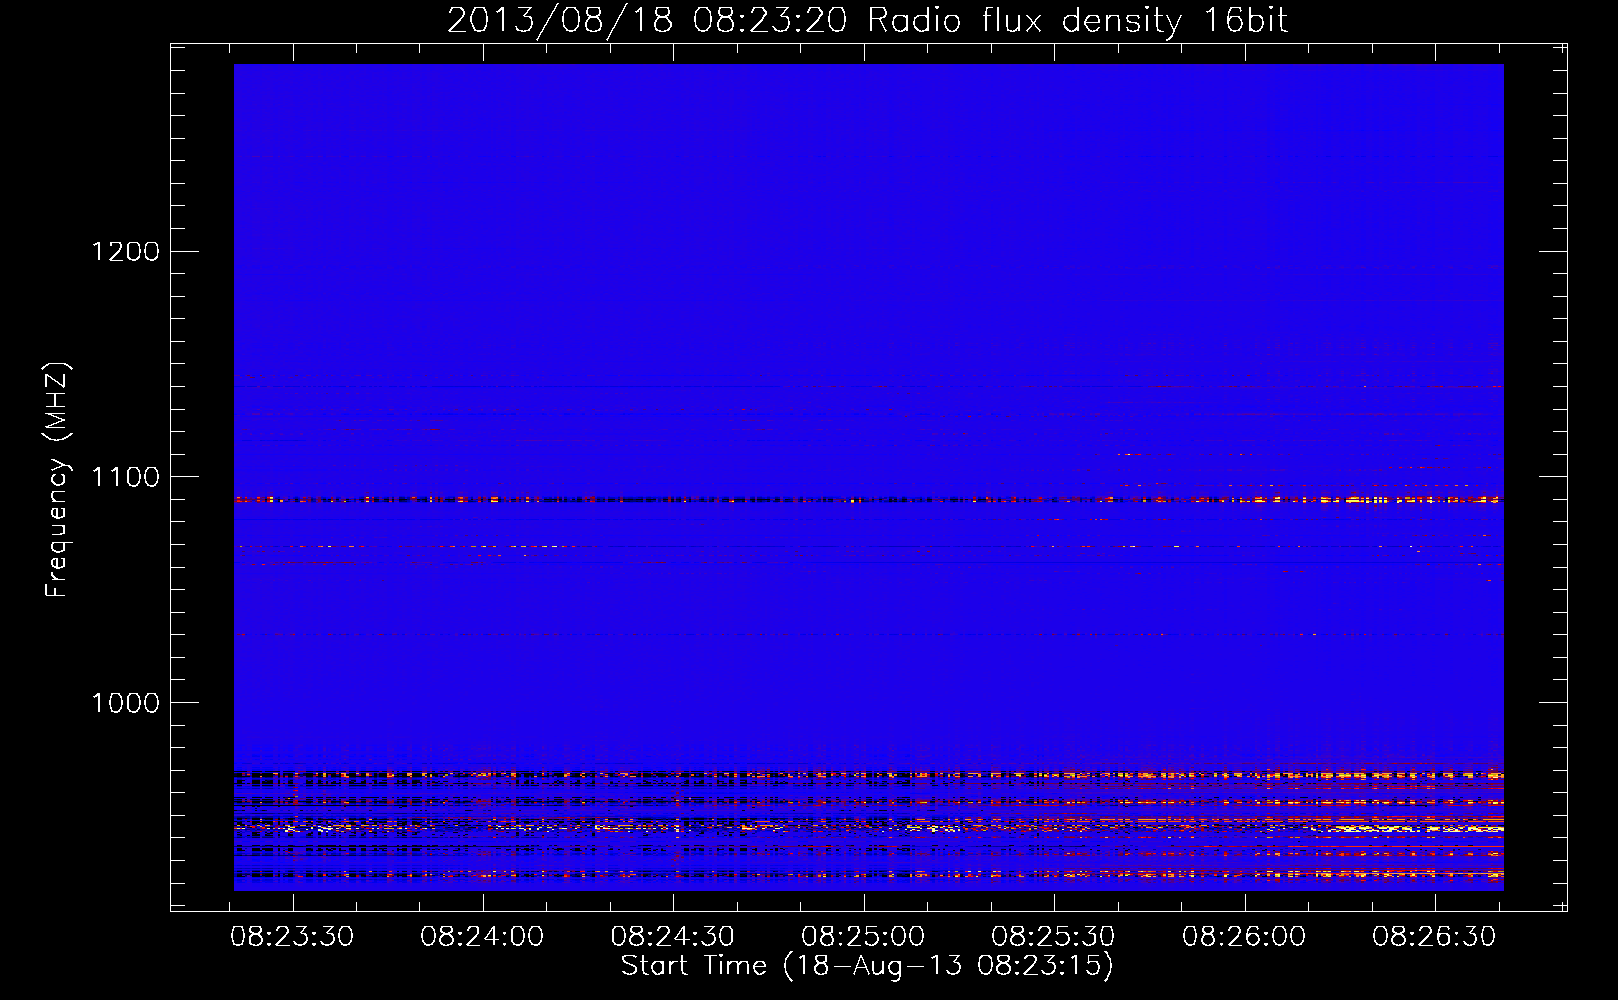This screenshot has width=1618, height=1000.
Task: Click the 08:24:30 time tick label
Action: click(x=673, y=937)
